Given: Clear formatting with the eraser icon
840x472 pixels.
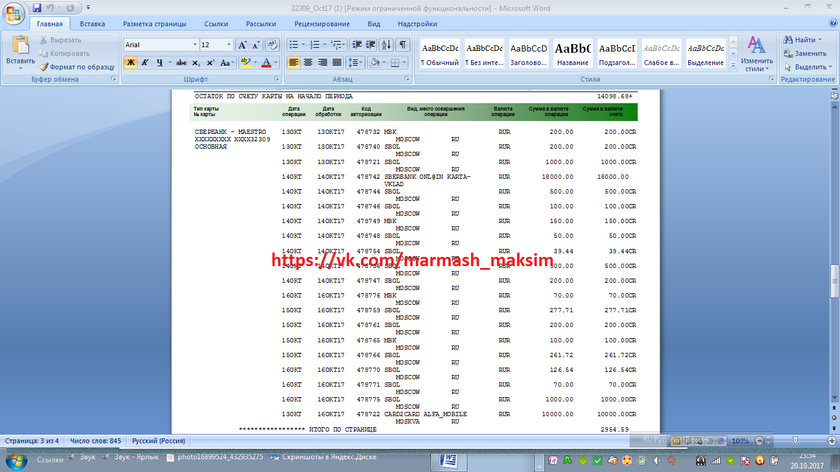Looking at the screenshot, I should point(272,45).
